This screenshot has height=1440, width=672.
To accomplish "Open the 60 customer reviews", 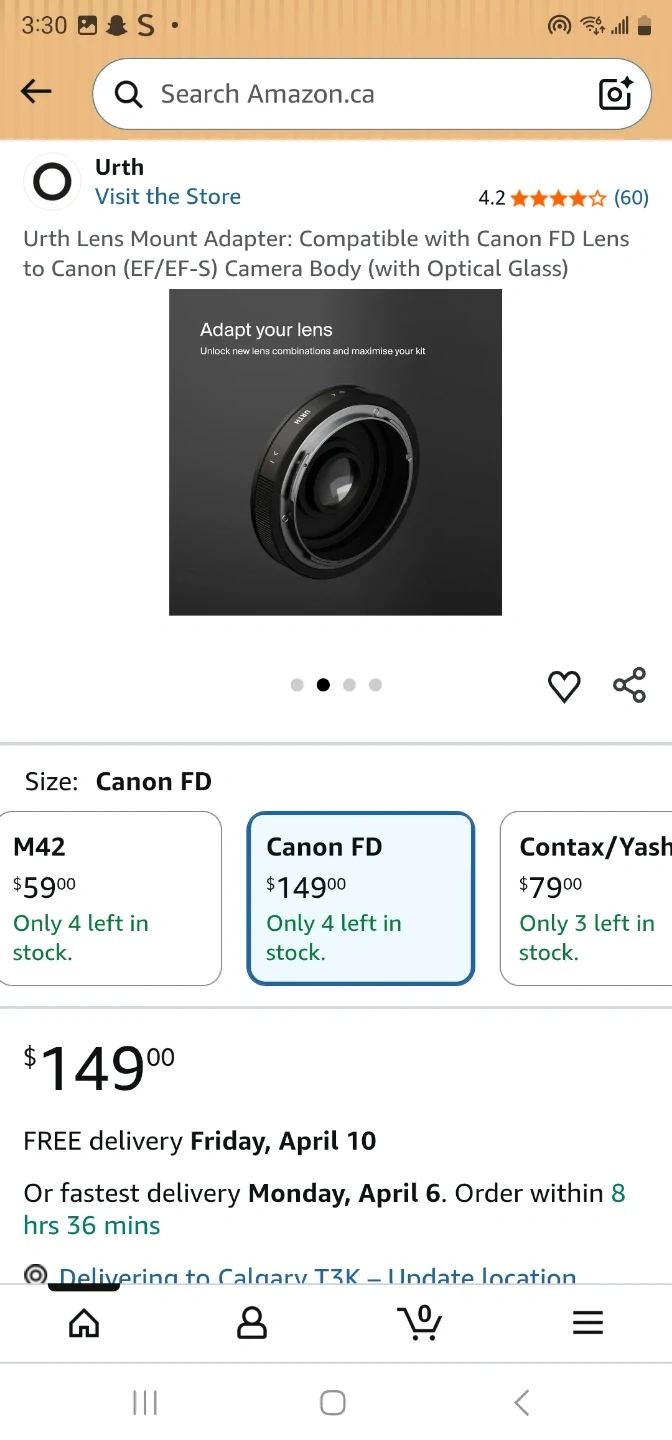I will point(631,198).
